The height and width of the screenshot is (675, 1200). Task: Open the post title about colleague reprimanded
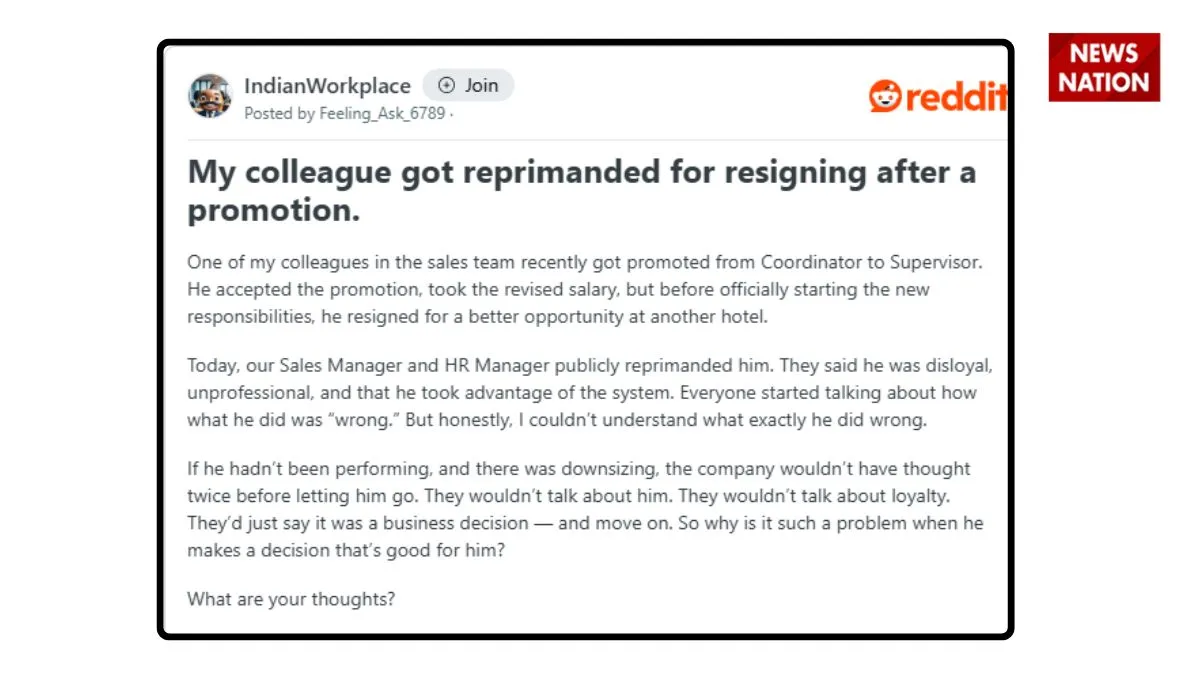tap(582, 191)
